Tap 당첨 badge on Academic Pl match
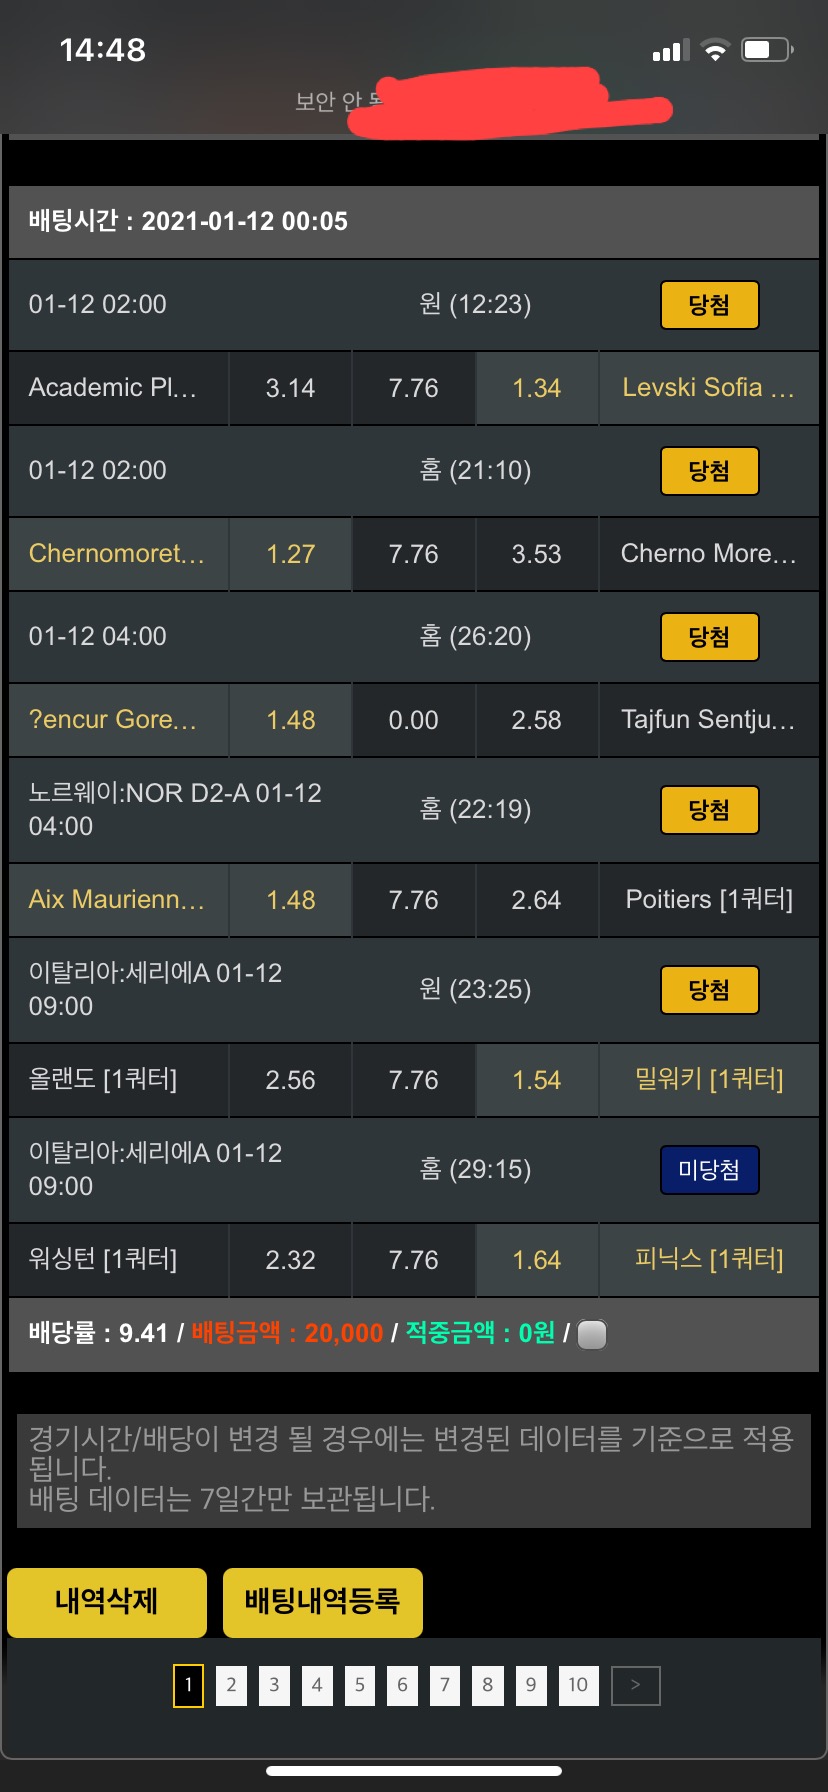The height and width of the screenshot is (1792, 828). click(709, 305)
